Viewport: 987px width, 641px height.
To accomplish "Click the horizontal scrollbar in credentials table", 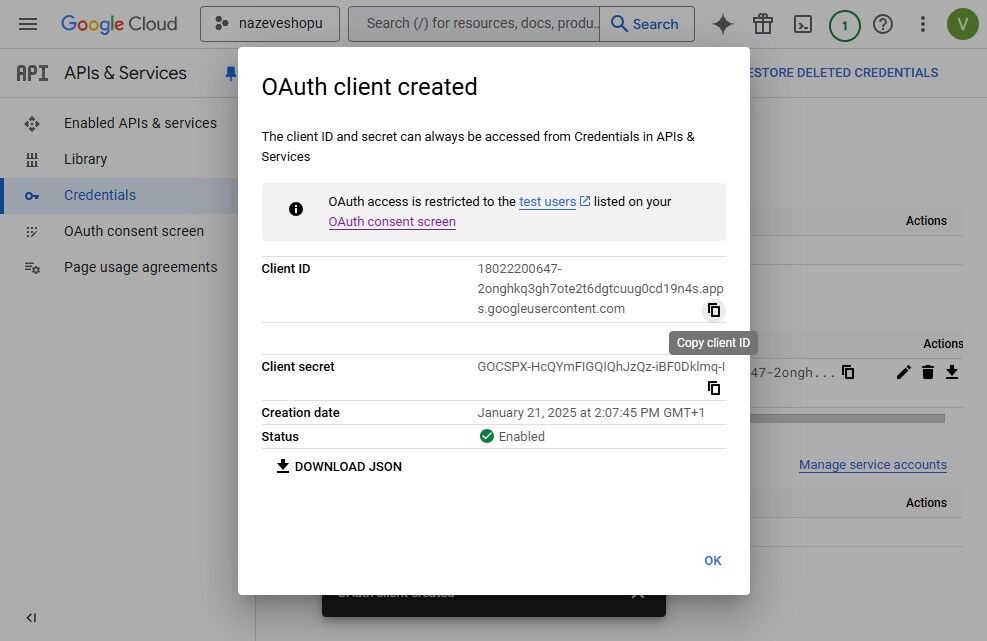I will [847, 418].
